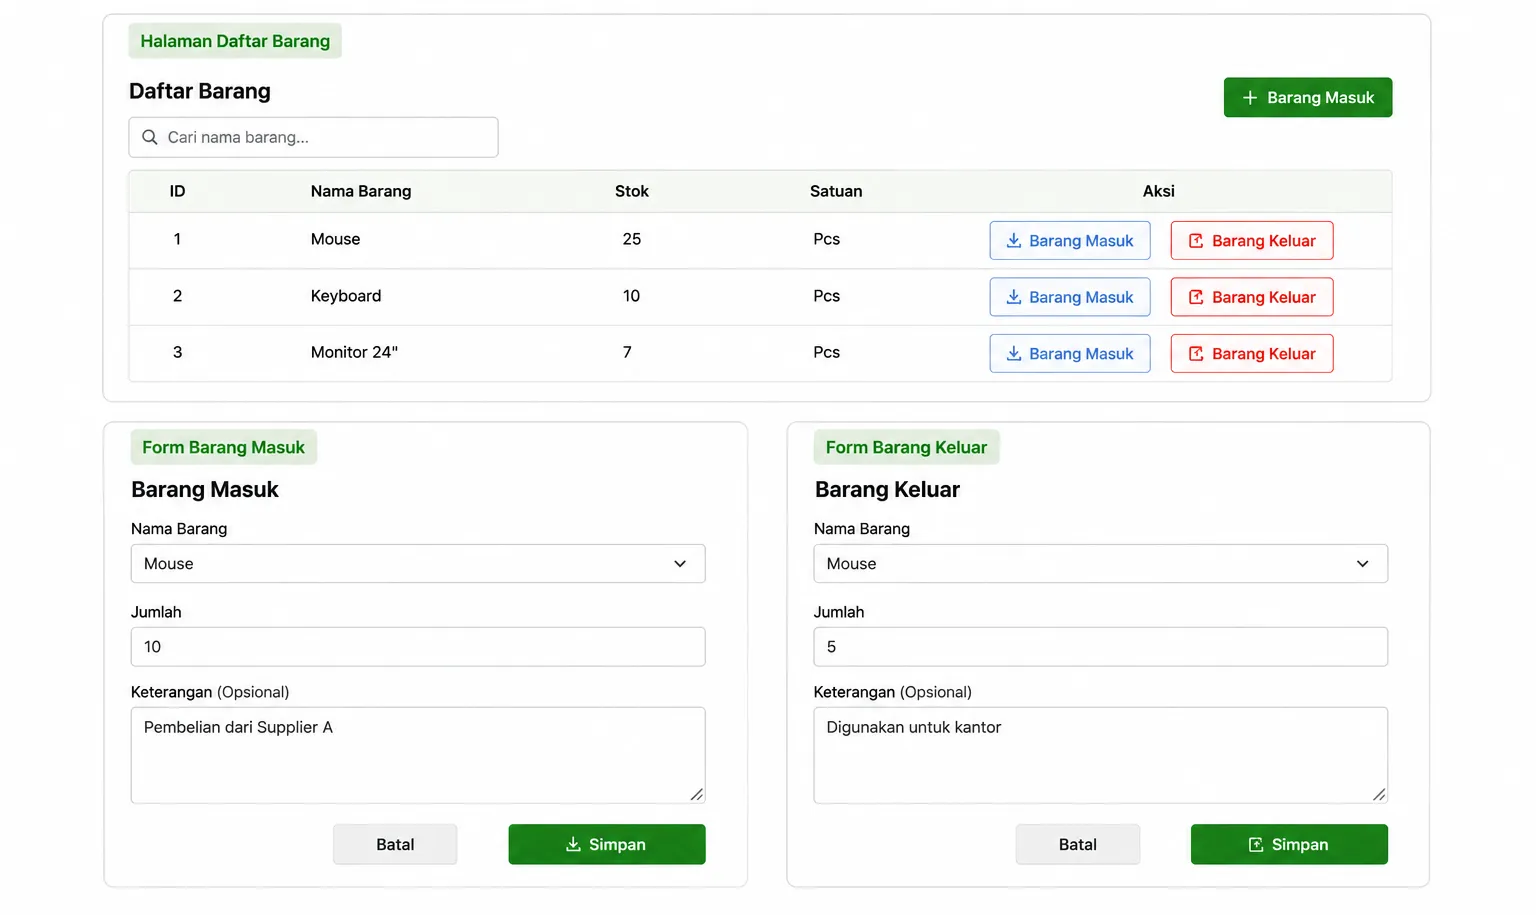
Task: Click Keterangan textarea with Pembelian dari Supplier A
Action: coord(418,755)
